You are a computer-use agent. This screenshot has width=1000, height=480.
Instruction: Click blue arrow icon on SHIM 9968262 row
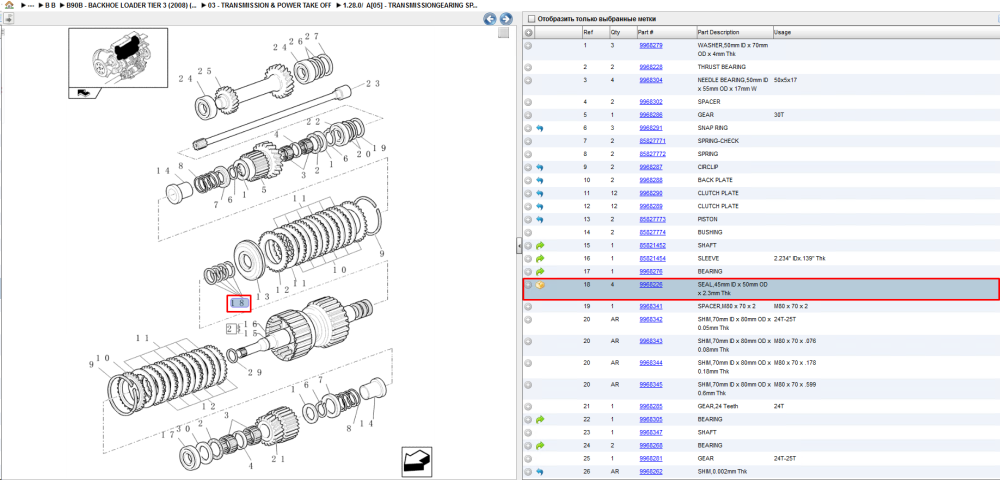540,472
